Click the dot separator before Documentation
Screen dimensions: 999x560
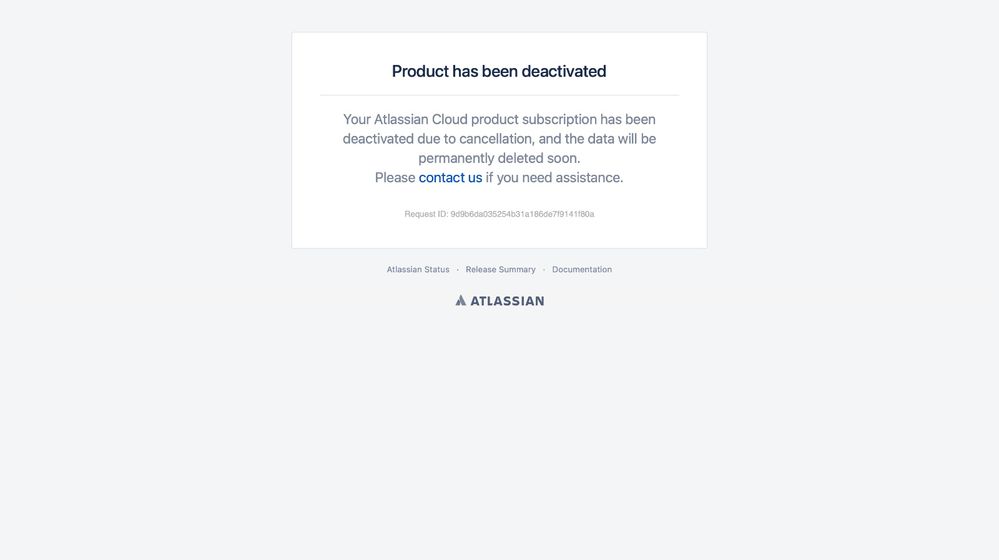(x=543, y=270)
